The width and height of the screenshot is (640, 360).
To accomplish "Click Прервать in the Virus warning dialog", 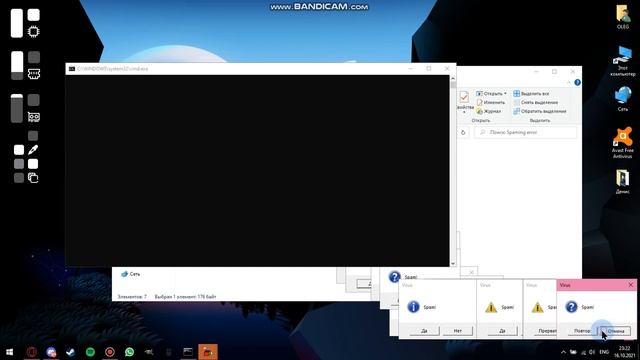I will [546, 331].
